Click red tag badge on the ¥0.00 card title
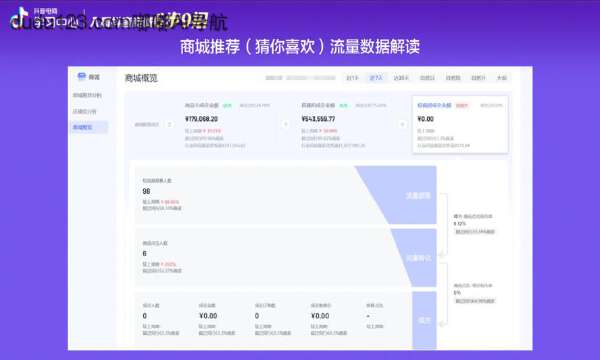 (x=462, y=105)
